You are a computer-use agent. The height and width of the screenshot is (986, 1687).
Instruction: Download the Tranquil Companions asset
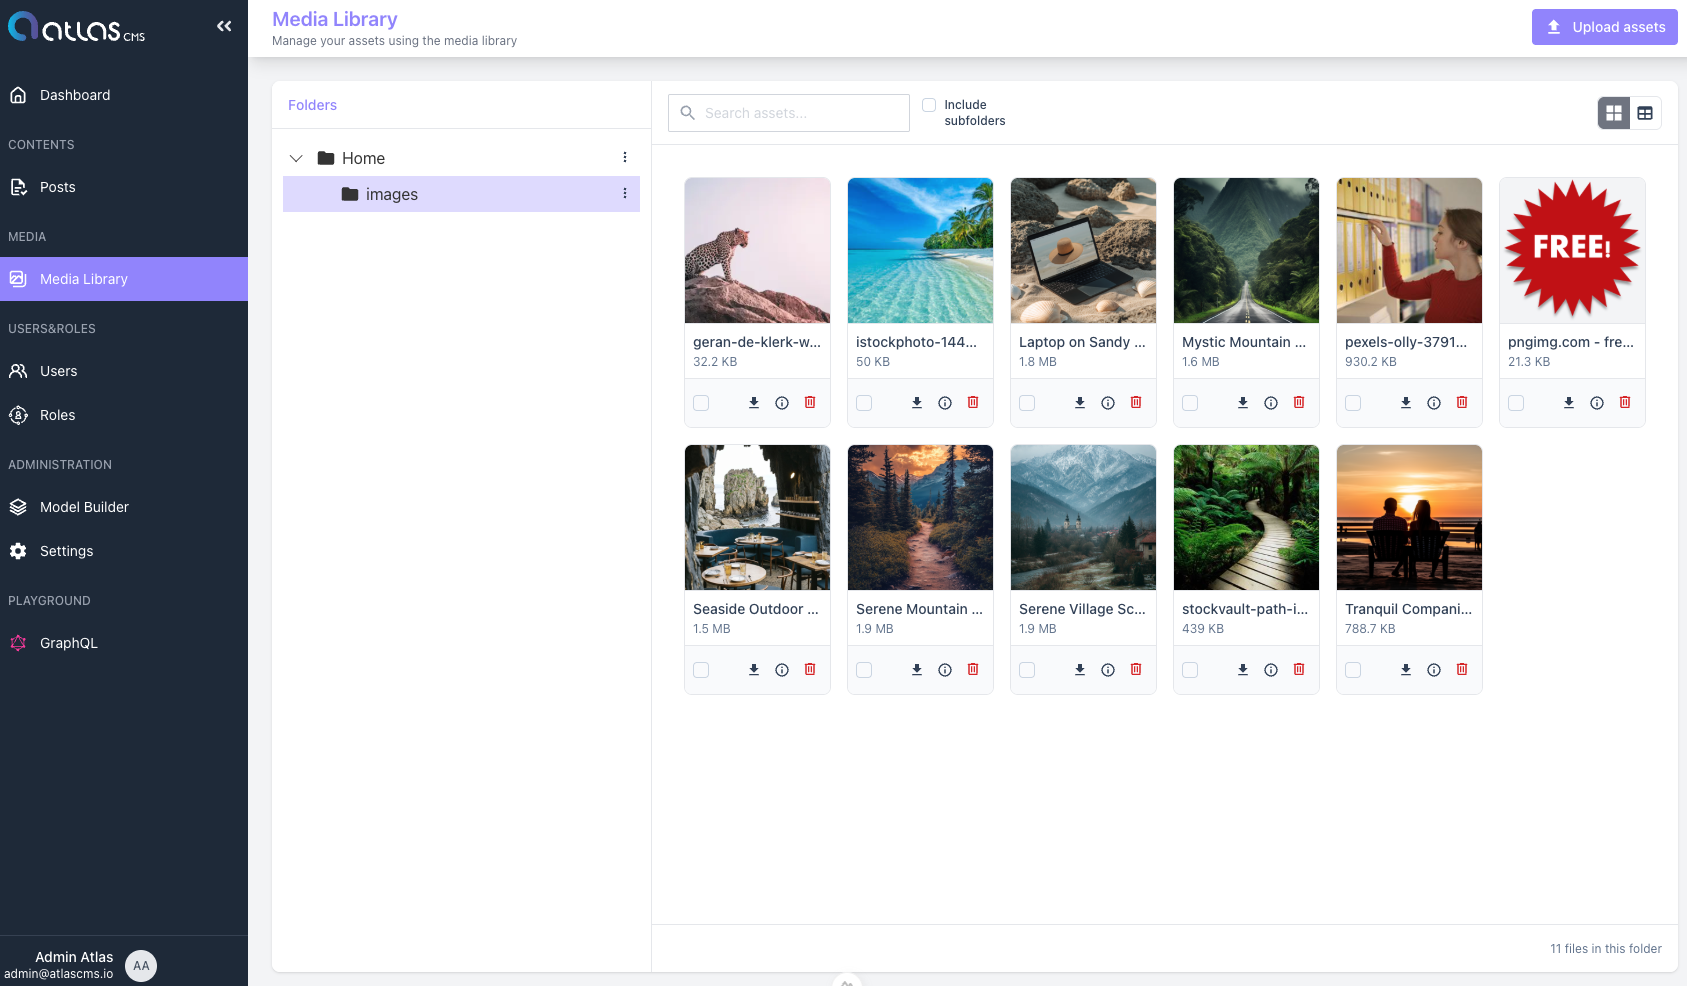click(1405, 669)
